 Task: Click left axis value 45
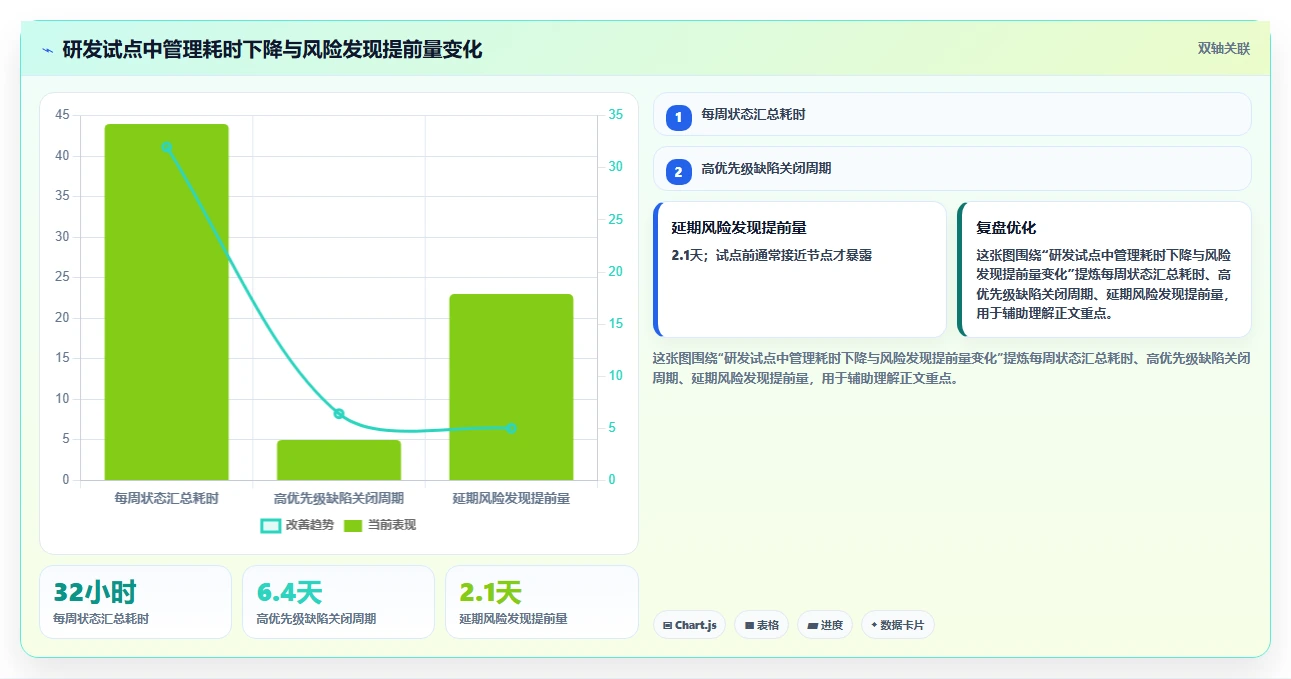coord(62,115)
